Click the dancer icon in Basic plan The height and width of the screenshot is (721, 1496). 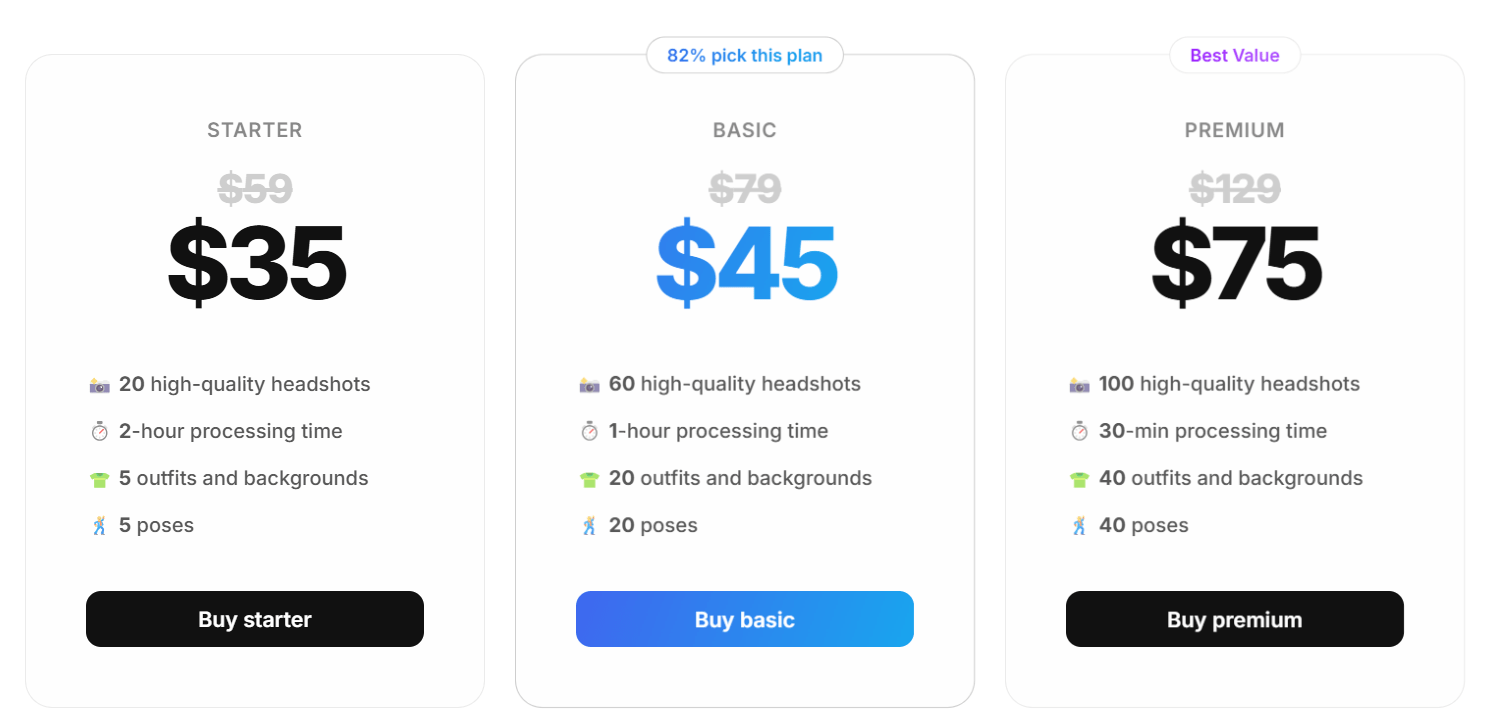(589, 526)
